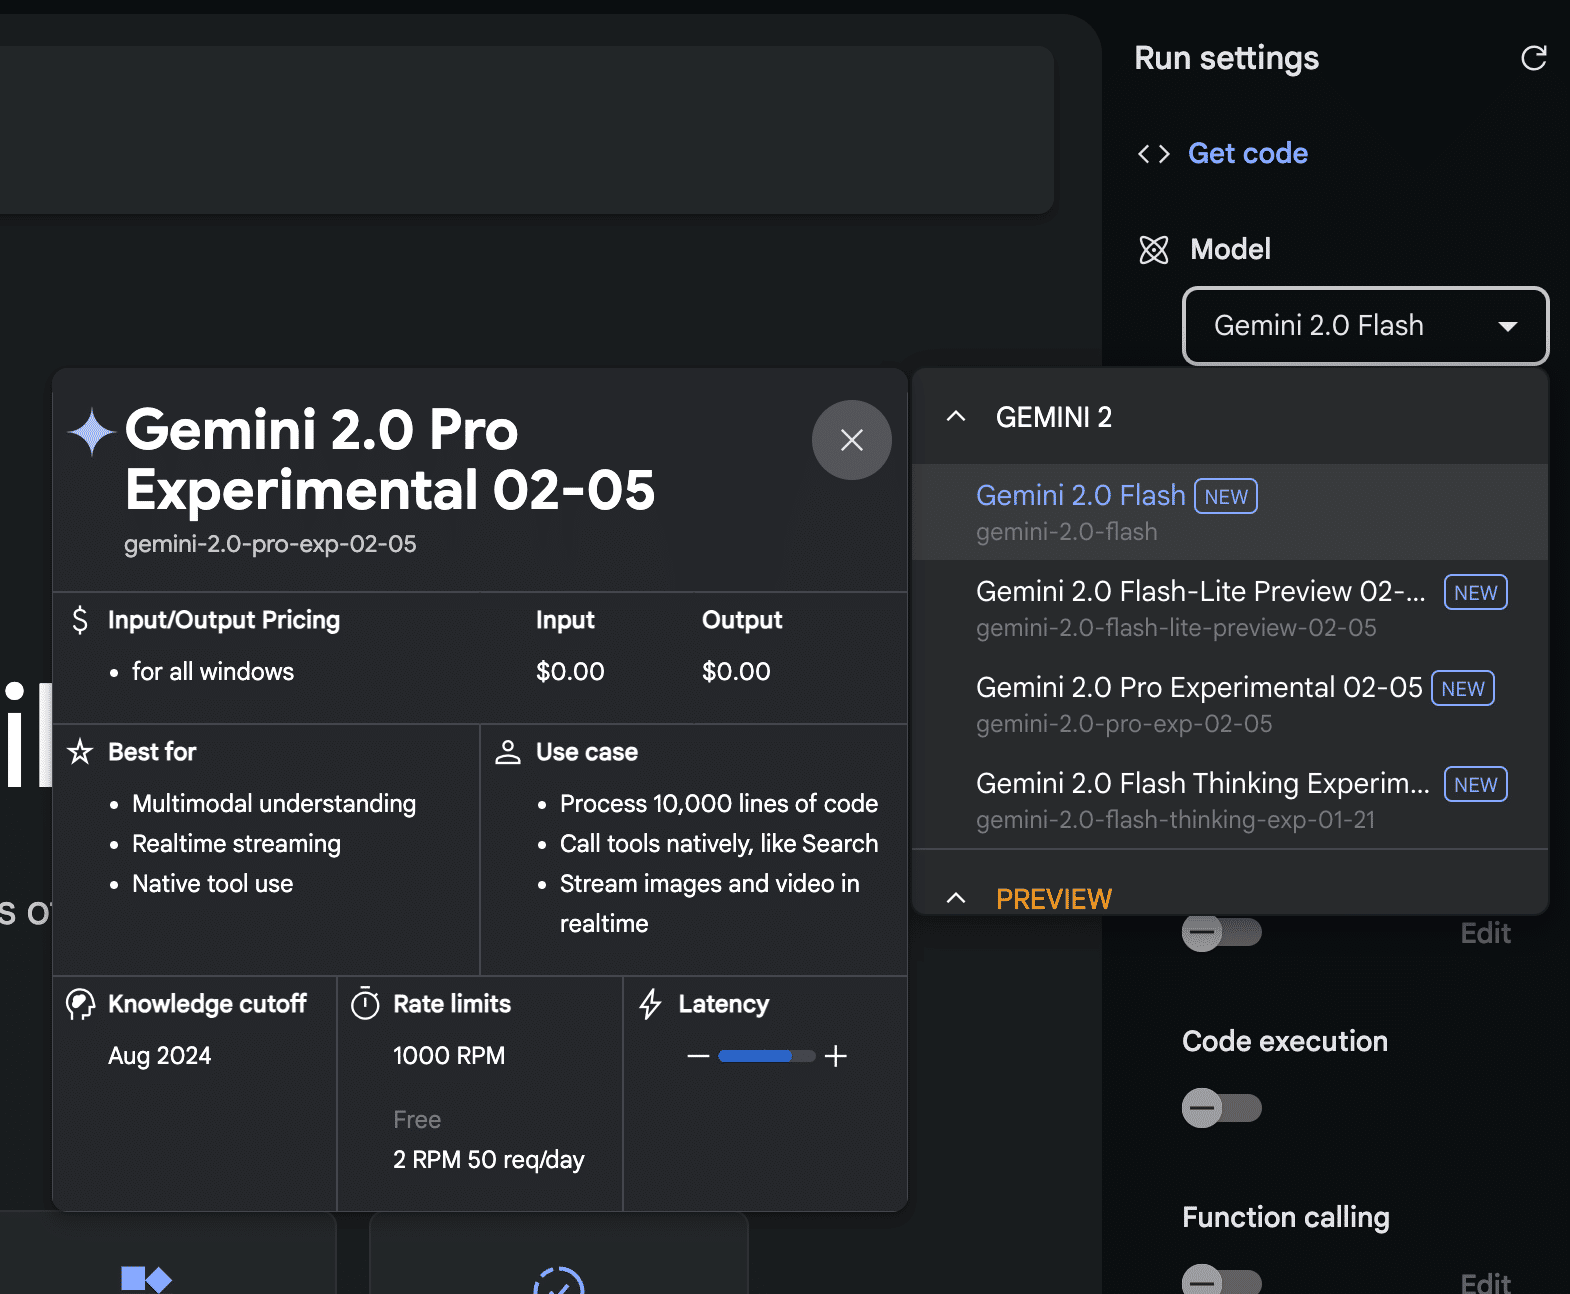Click the Gemini sparkle star icon
The image size is (1570, 1294).
(x=92, y=432)
